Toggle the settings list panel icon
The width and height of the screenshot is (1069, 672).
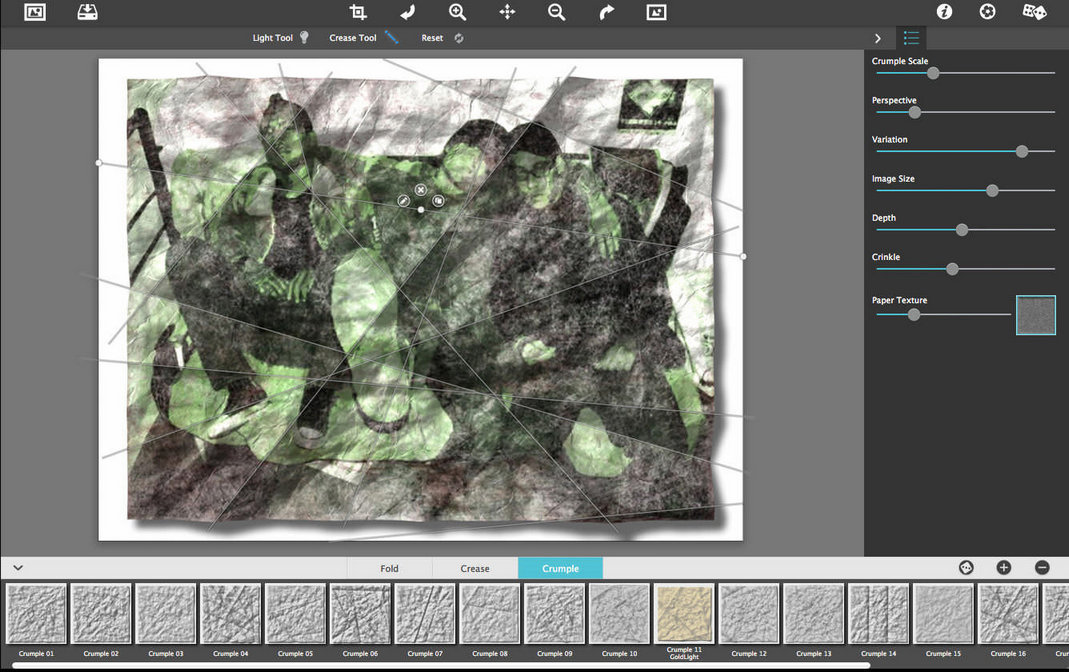pos(912,38)
